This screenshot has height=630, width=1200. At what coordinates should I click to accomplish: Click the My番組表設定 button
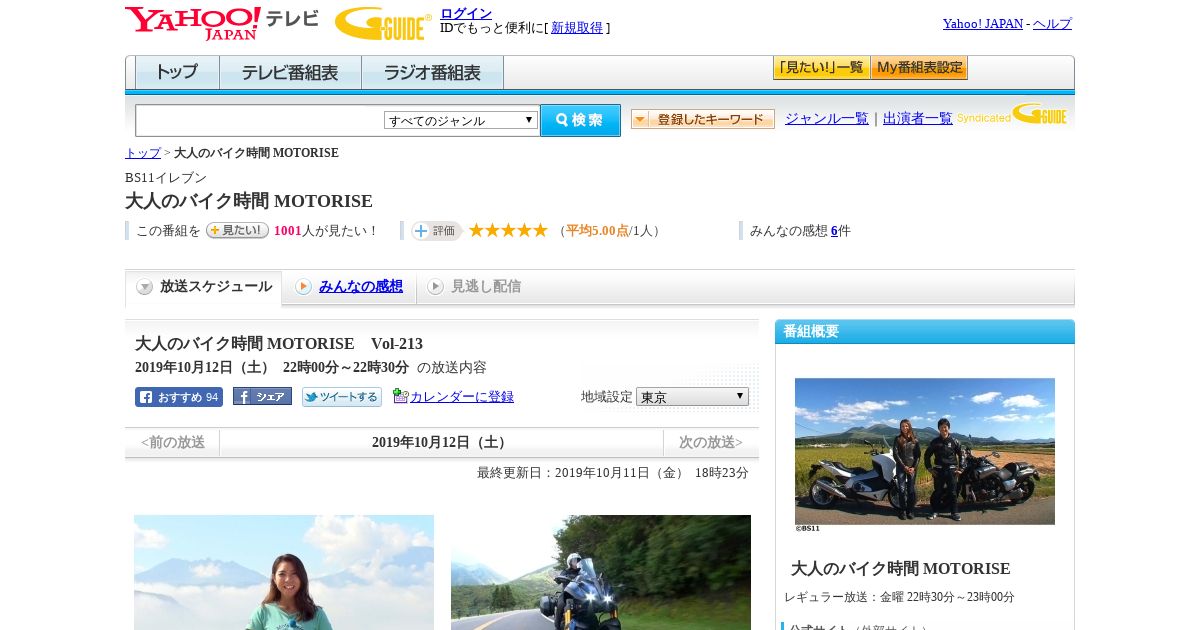919,68
